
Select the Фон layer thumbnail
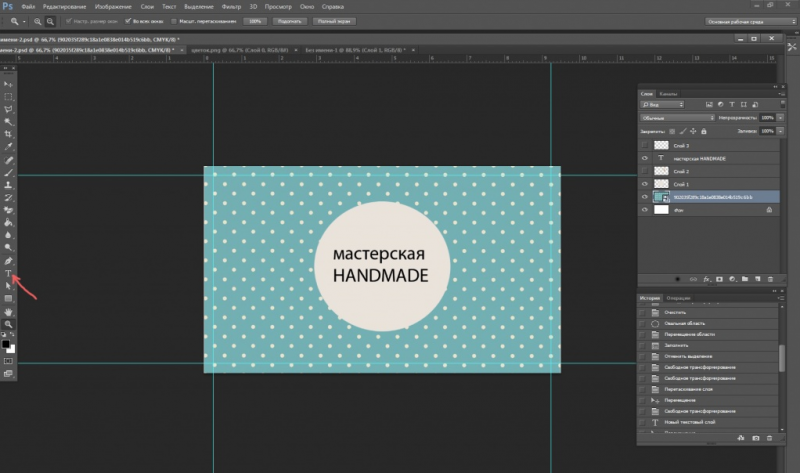coord(661,211)
